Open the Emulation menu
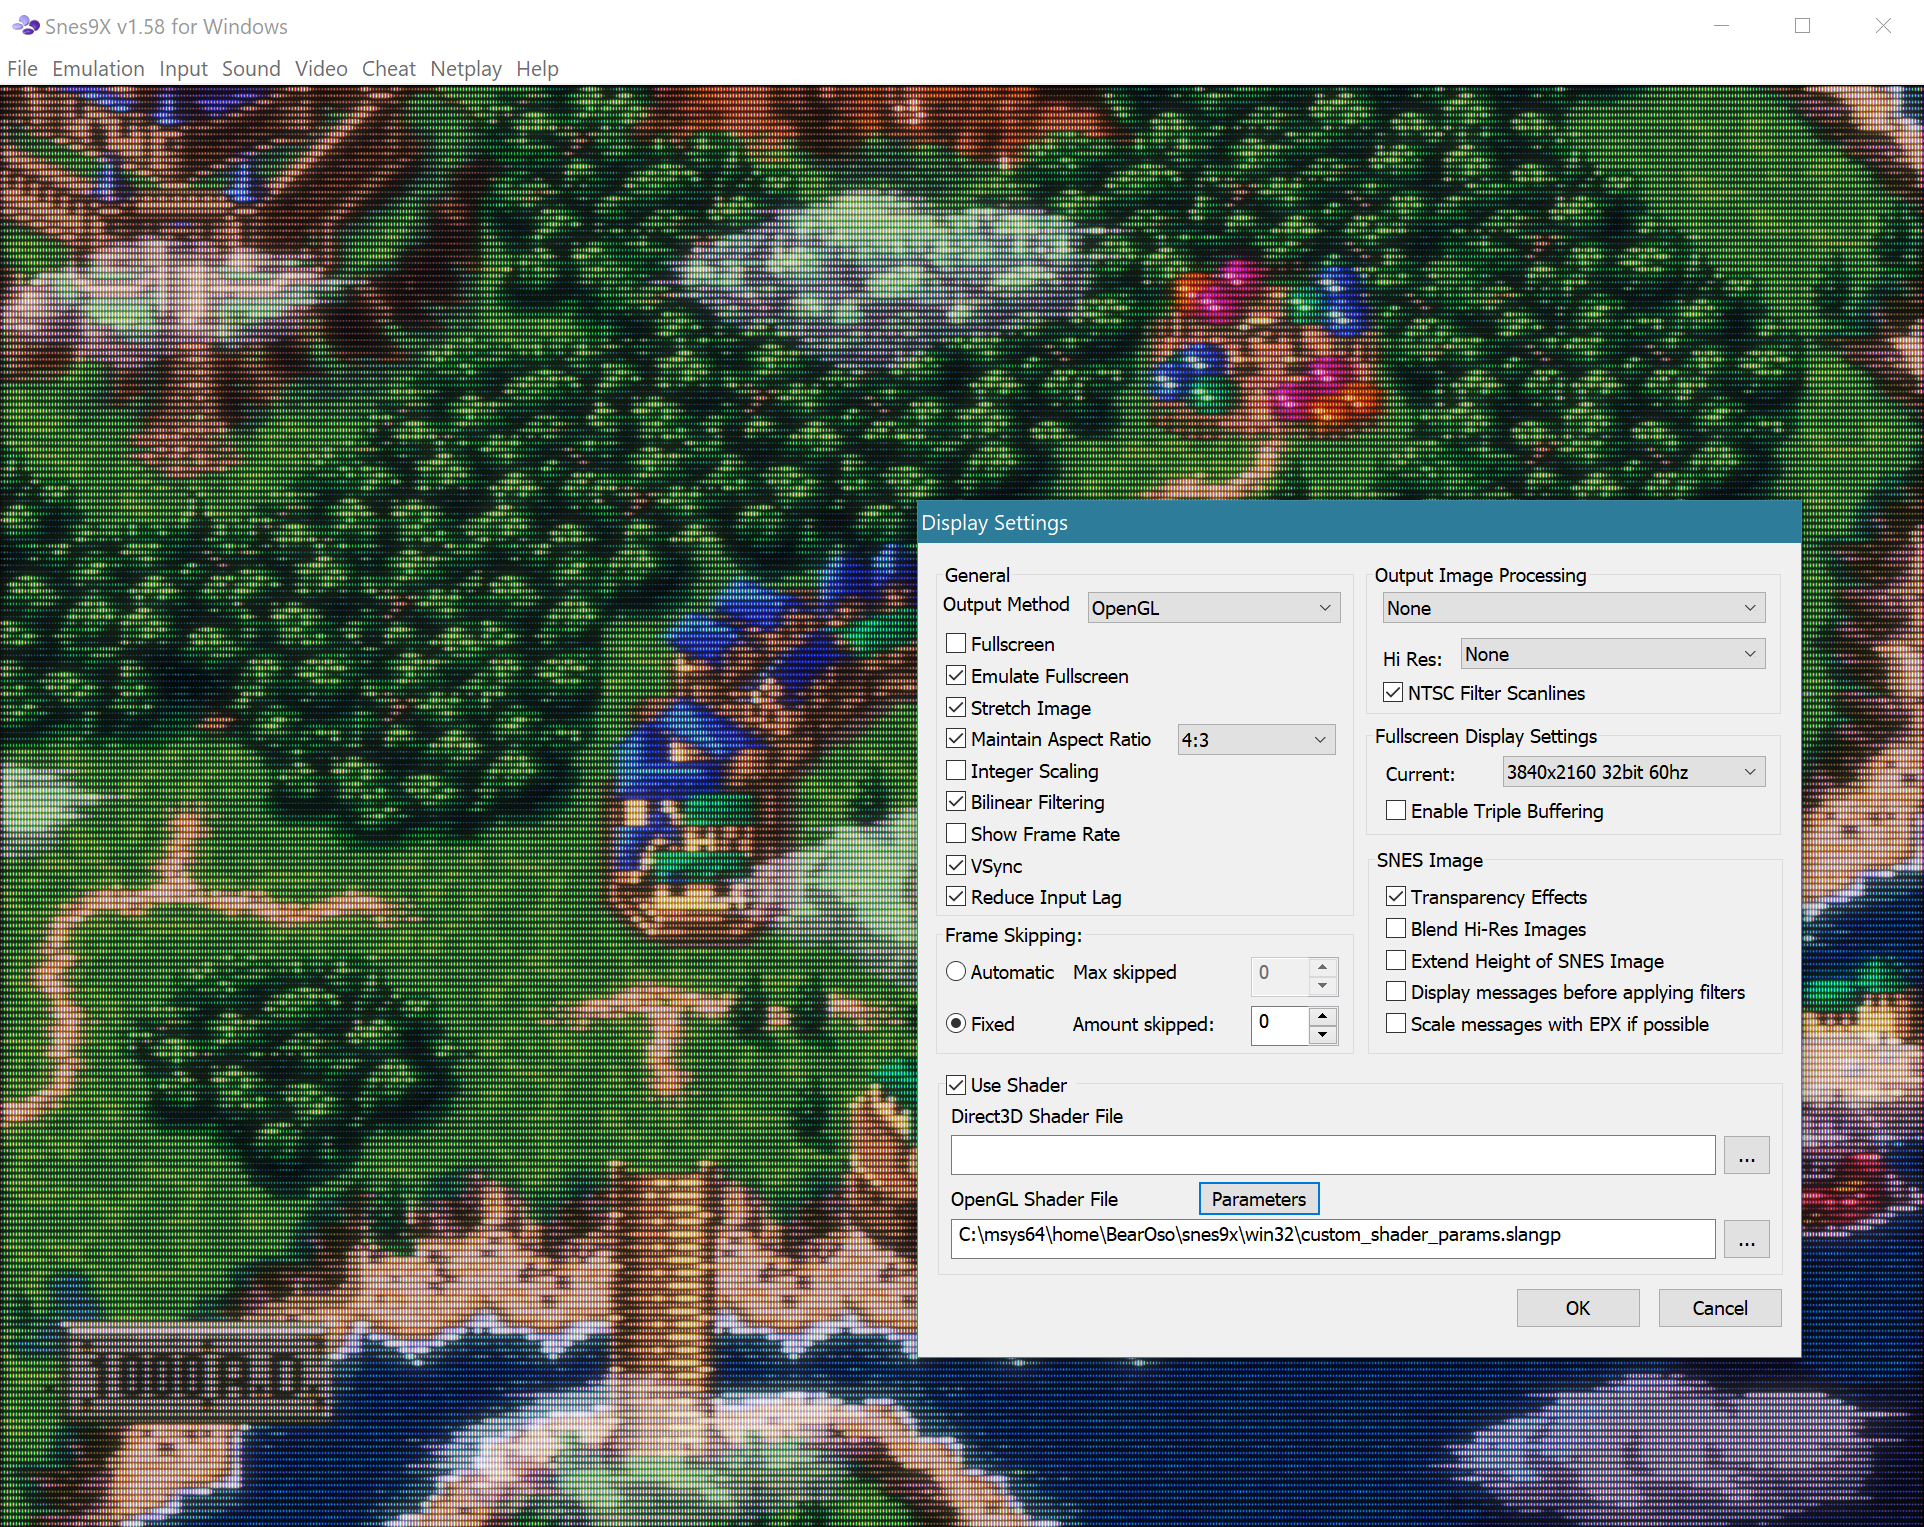 click(98, 69)
